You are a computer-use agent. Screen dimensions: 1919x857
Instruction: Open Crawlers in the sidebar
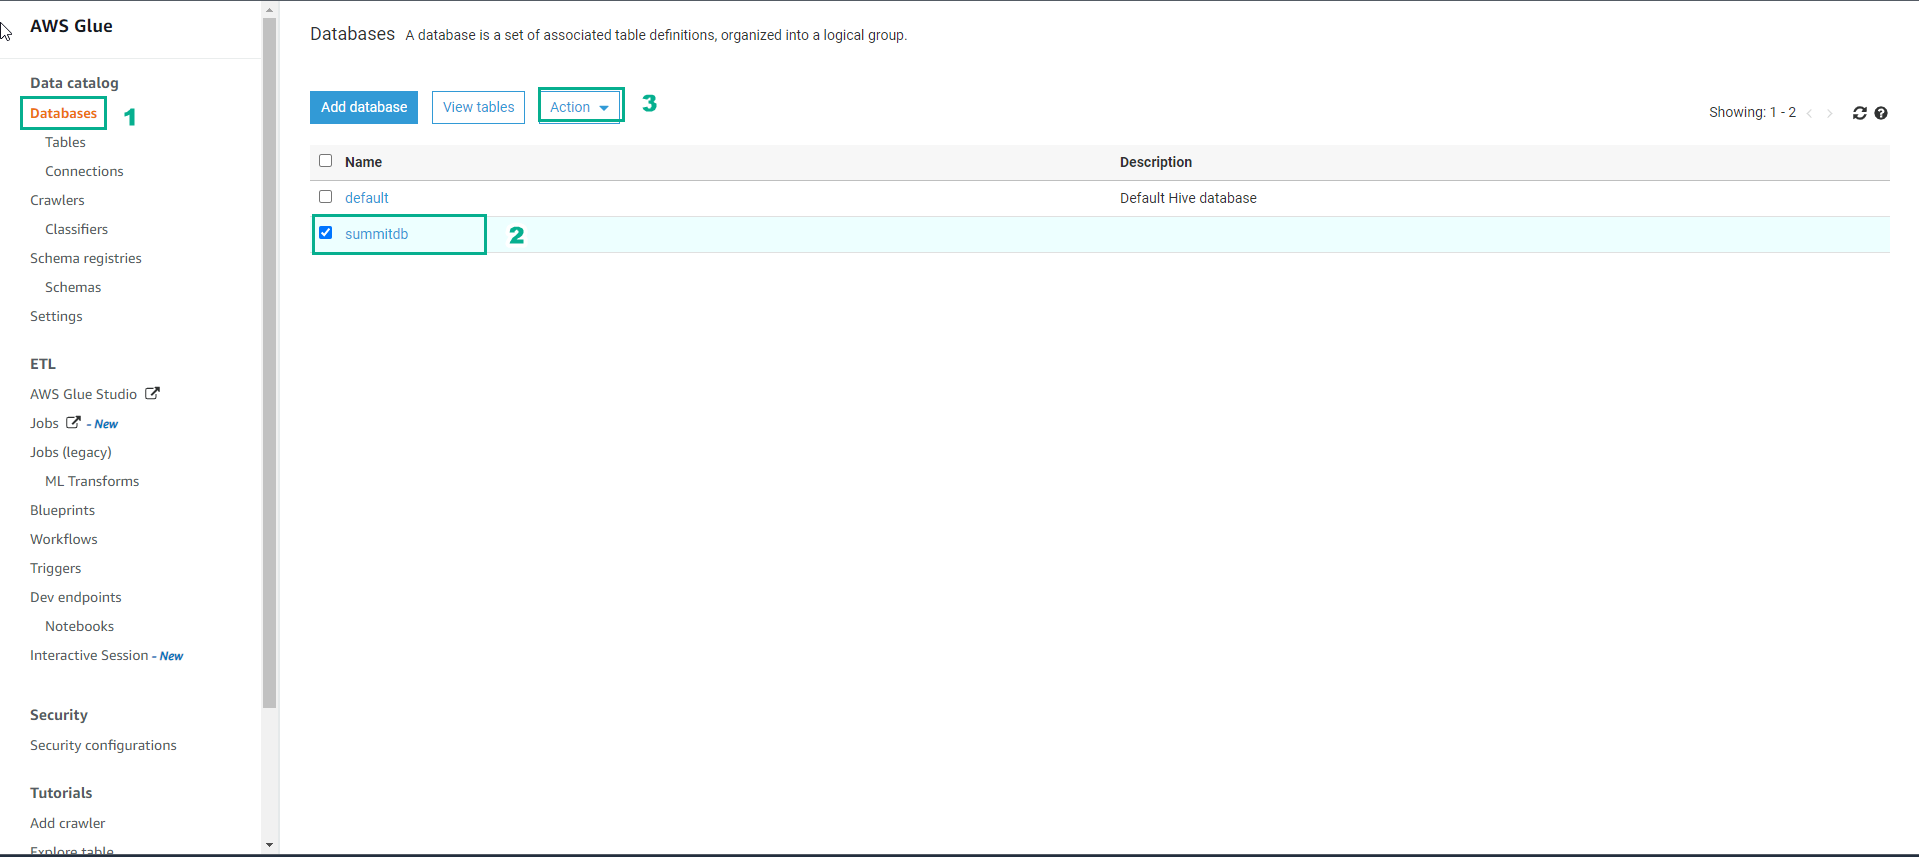point(57,200)
